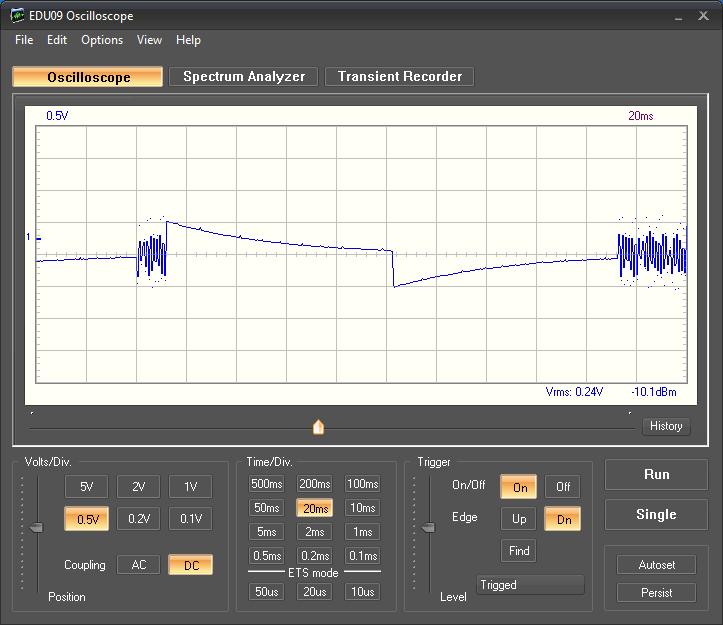The width and height of the screenshot is (723, 625).
Task: Click the Autoset button
Action: [656, 565]
